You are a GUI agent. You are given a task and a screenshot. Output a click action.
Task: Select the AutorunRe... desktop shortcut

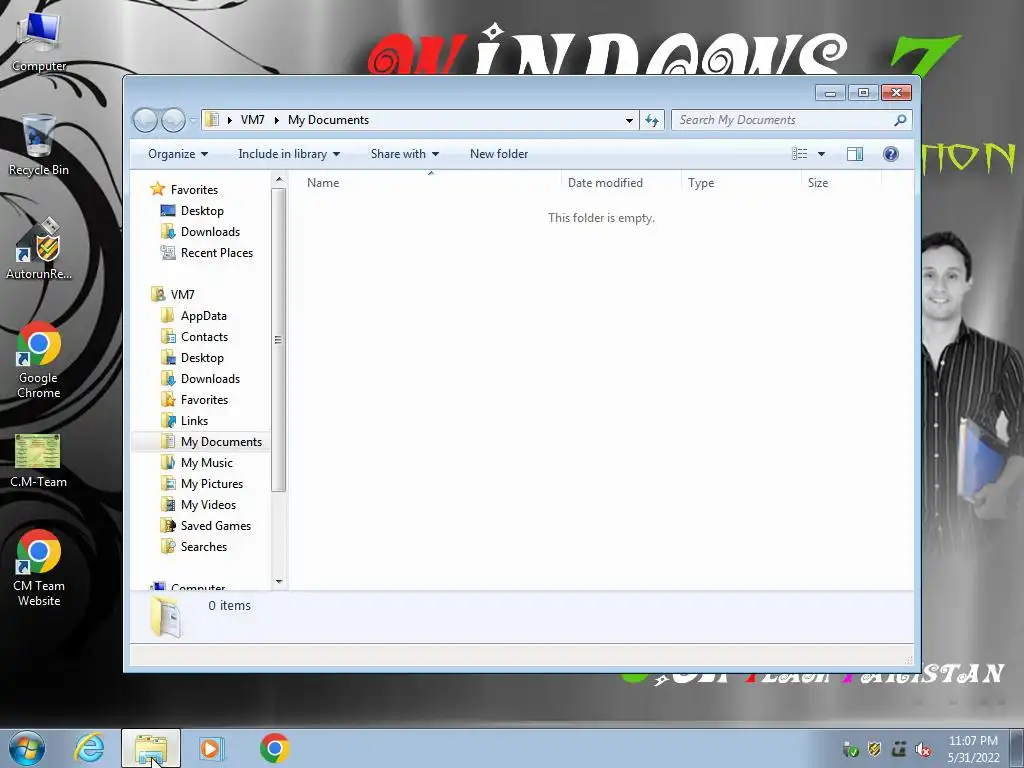click(x=39, y=250)
